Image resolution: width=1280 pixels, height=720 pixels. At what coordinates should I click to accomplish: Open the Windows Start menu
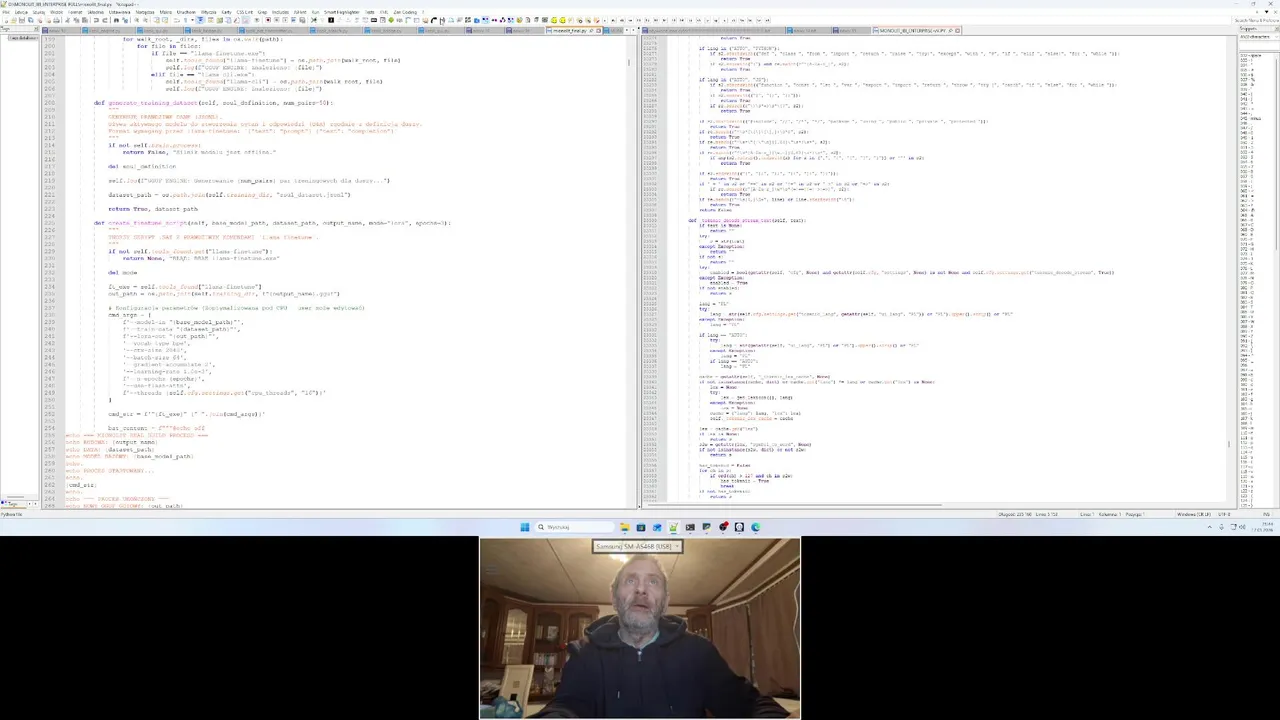[x=525, y=527]
